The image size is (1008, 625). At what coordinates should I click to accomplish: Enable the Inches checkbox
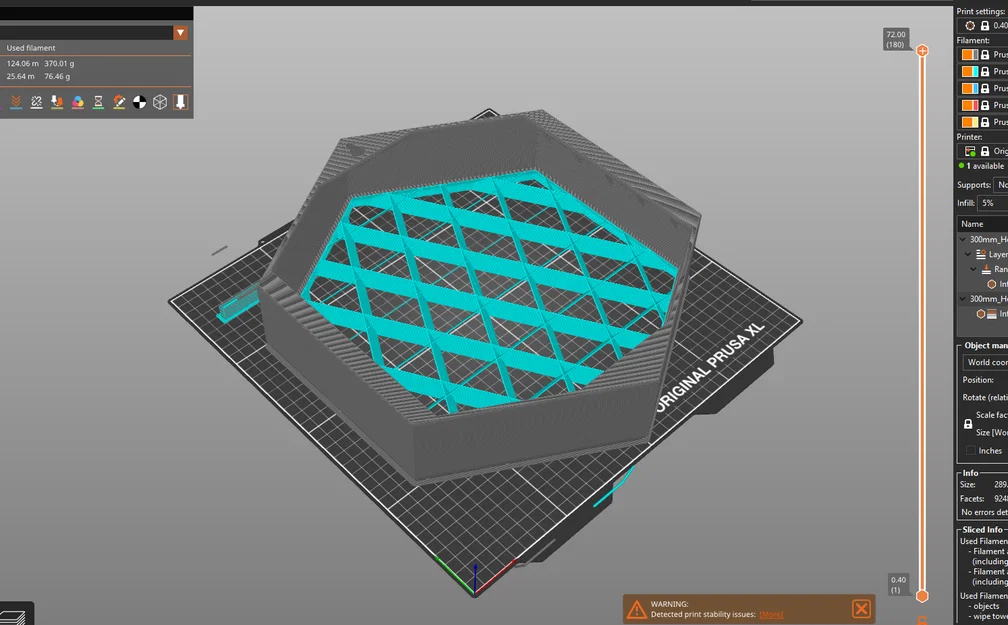click(x=971, y=449)
